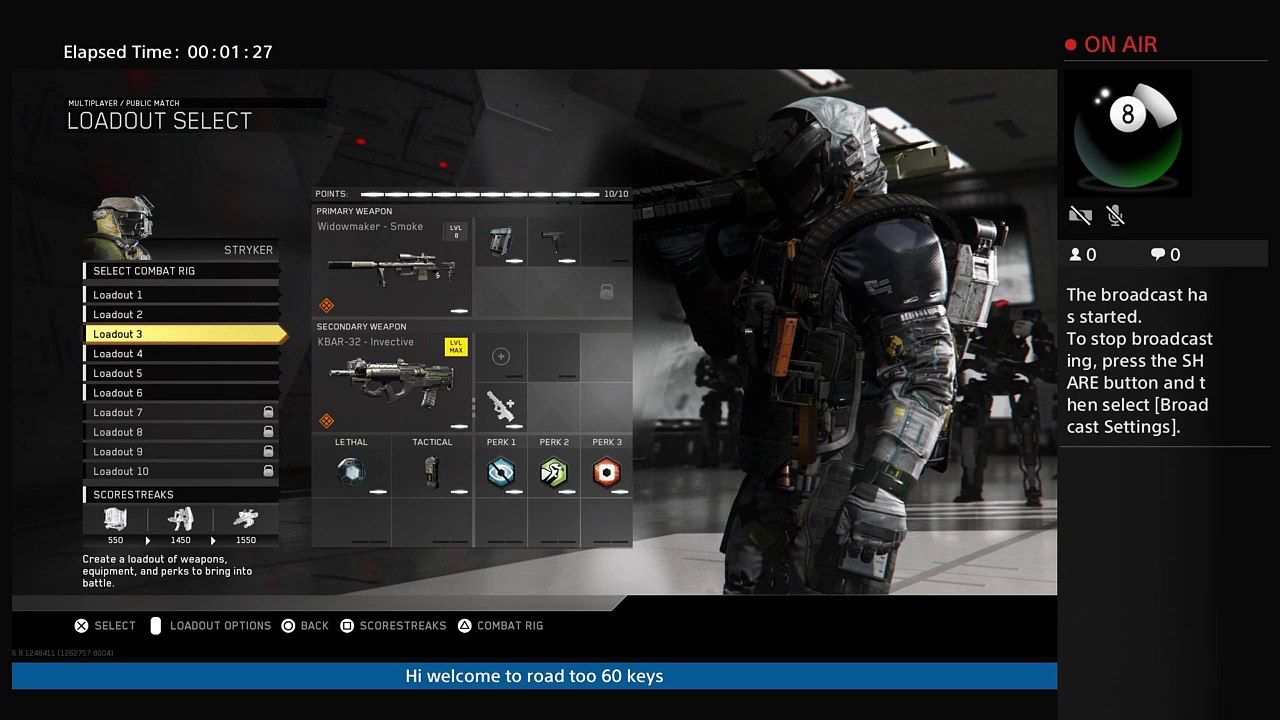Click the 8-ball broadcaster avatar
Viewport: 1280px width, 720px height.
(x=1128, y=134)
